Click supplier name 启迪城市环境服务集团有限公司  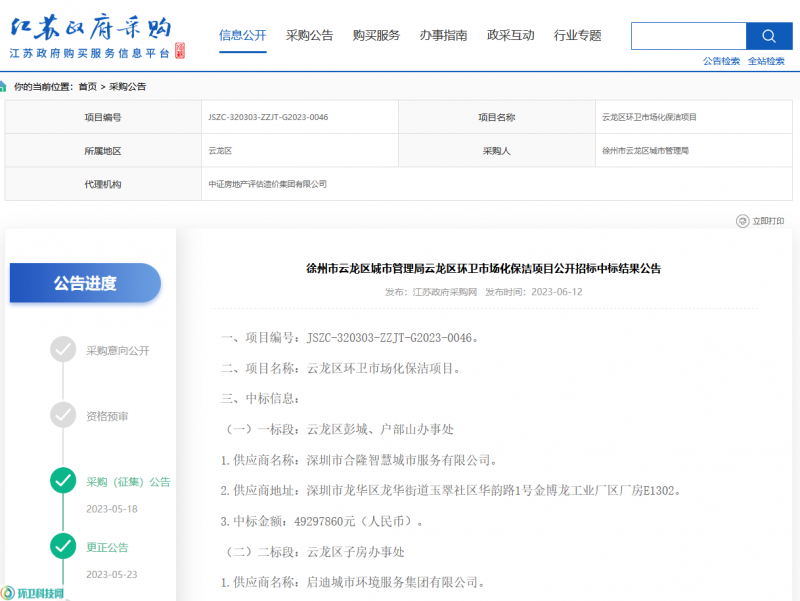tap(392, 582)
